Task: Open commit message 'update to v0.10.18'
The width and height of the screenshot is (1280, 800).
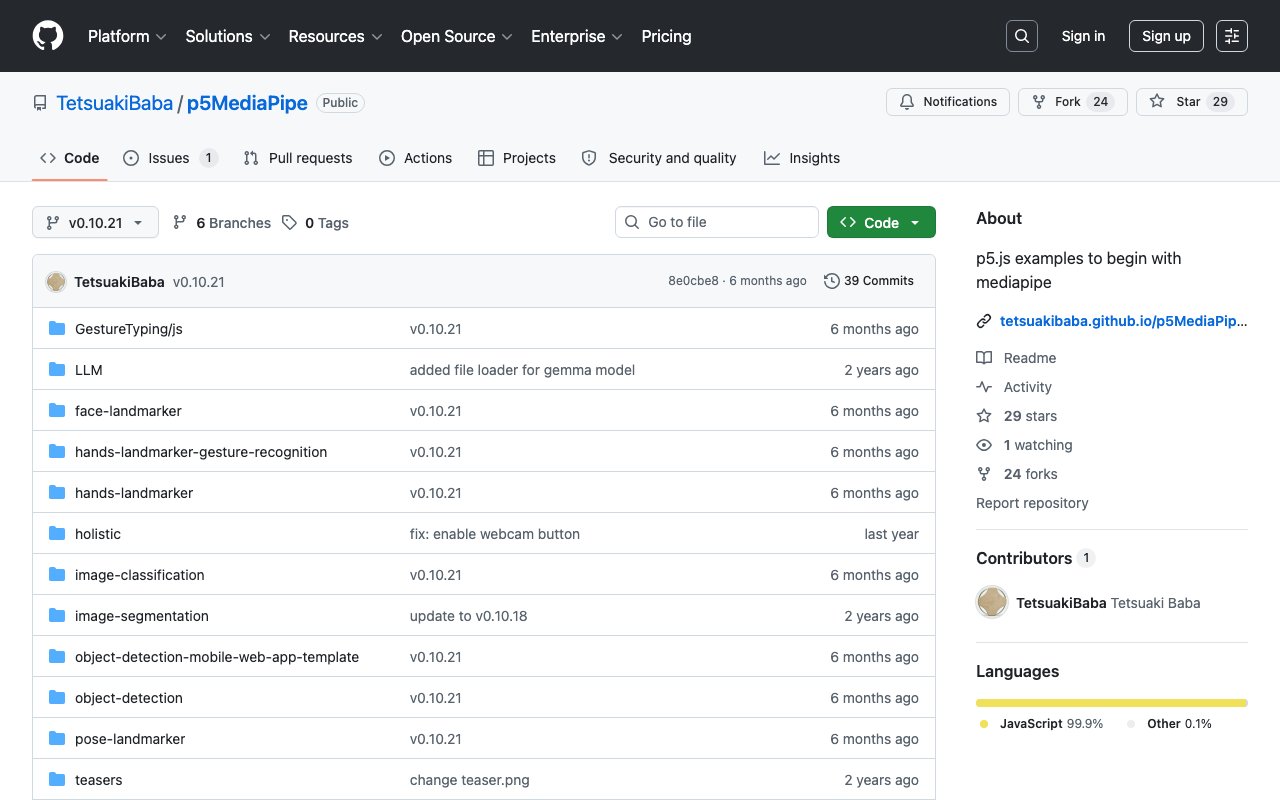Action: [x=468, y=616]
